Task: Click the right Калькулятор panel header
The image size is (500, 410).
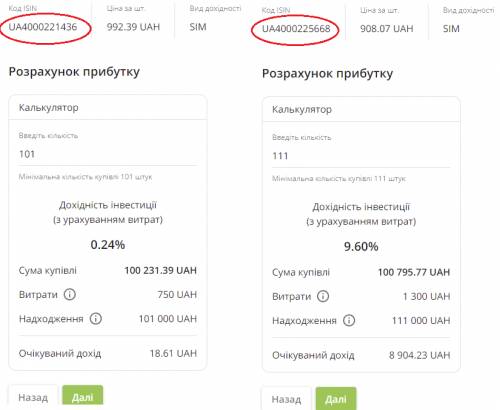Action: coord(361,109)
